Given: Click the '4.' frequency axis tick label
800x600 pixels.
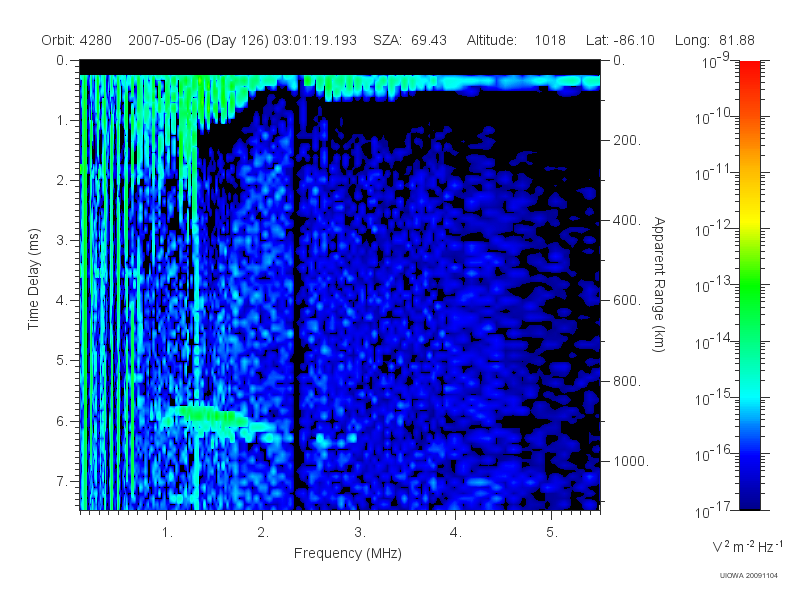Looking at the screenshot, I should pyautogui.click(x=456, y=533).
